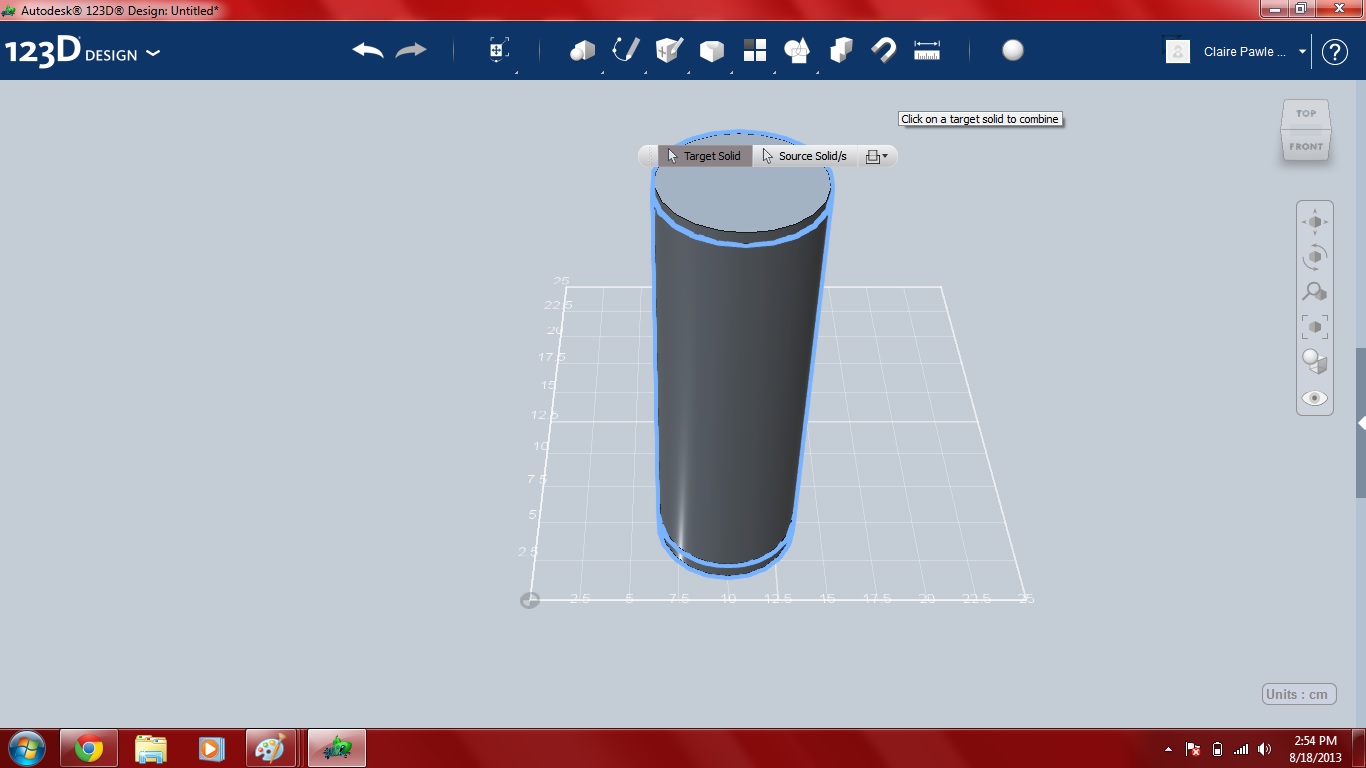This screenshot has height=768, width=1366.
Task: Select the Measure ruler tool
Action: click(927, 50)
